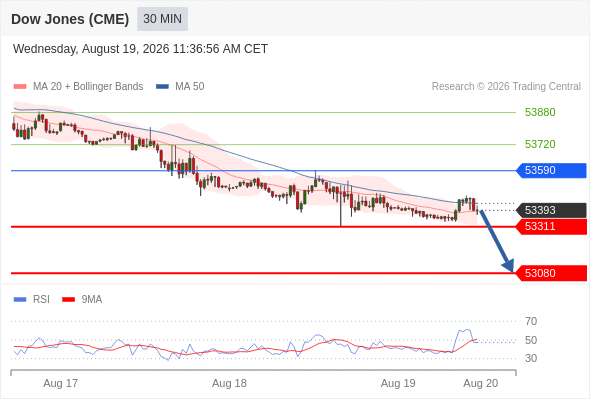Image resolution: width=590 pixels, height=400 pixels.
Task: Click the MA 20 + Bollinger Bands swatch
Action: [x=20, y=87]
